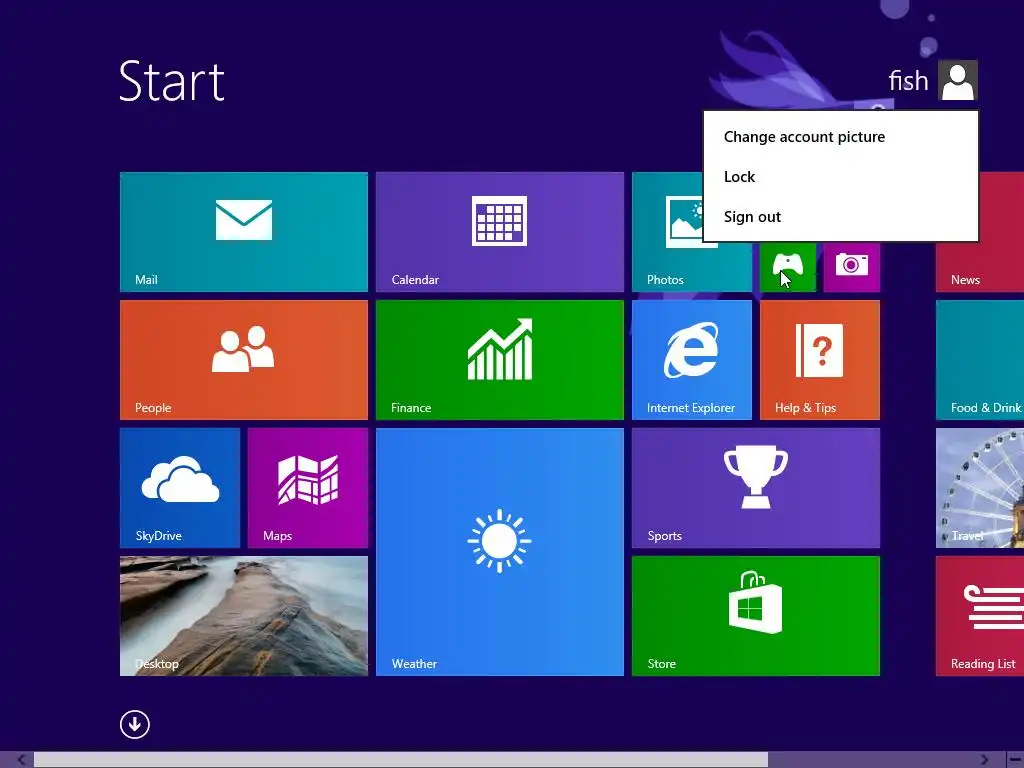
Task: Open the Food & Drink tile
Action: pos(980,360)
